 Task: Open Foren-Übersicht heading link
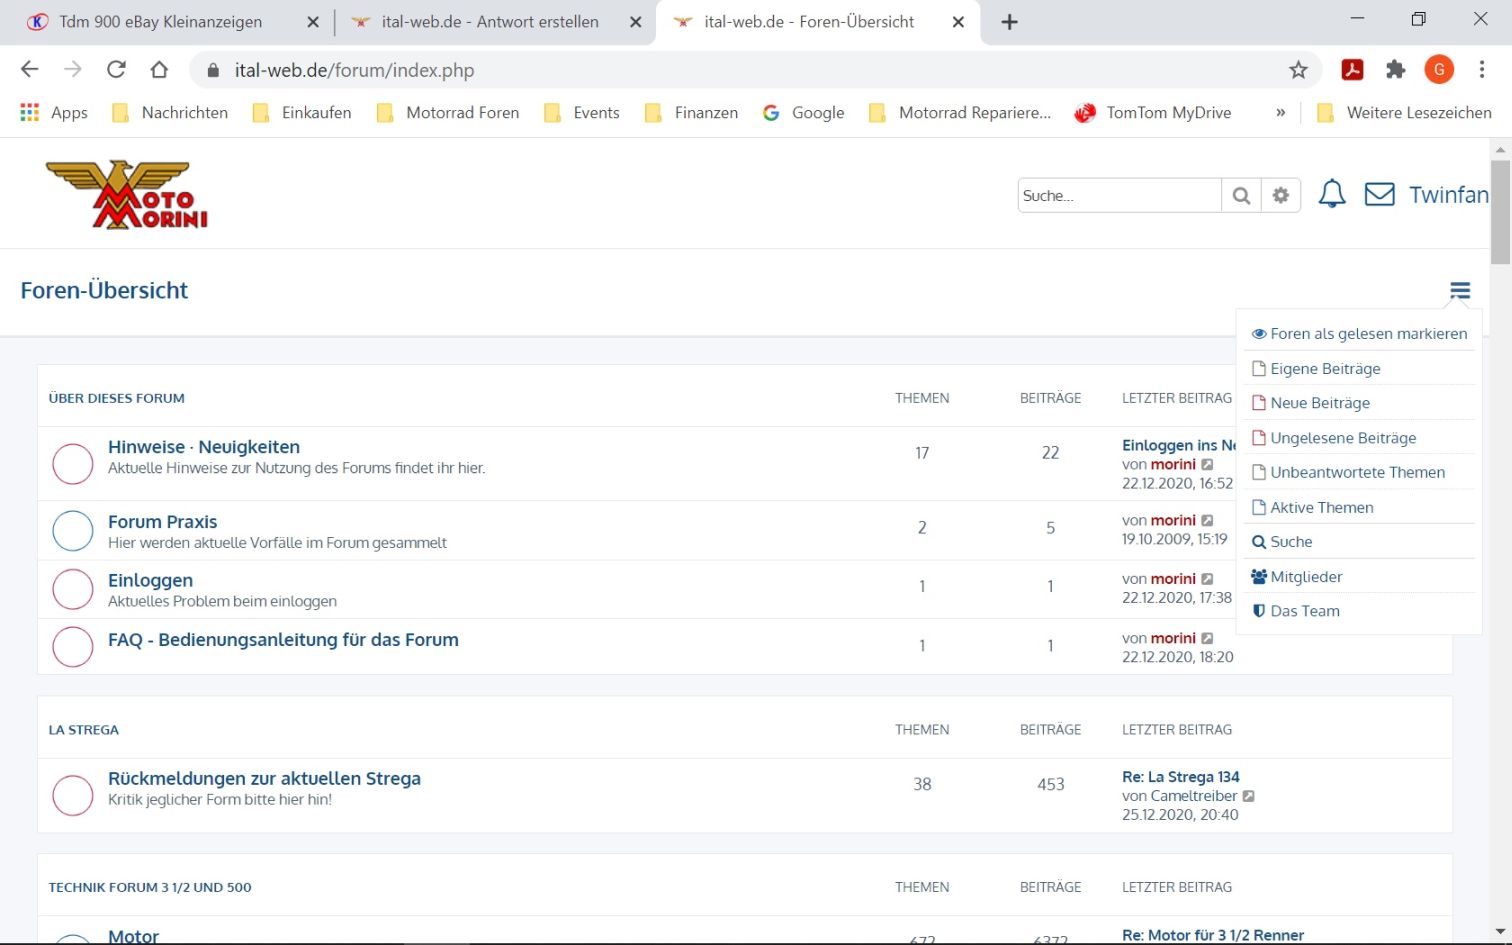click(x=104, y=291)
